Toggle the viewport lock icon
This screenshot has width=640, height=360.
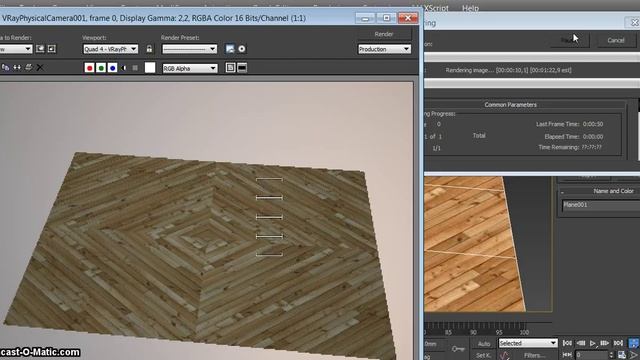pyautogui.click(x=149, y=49)
